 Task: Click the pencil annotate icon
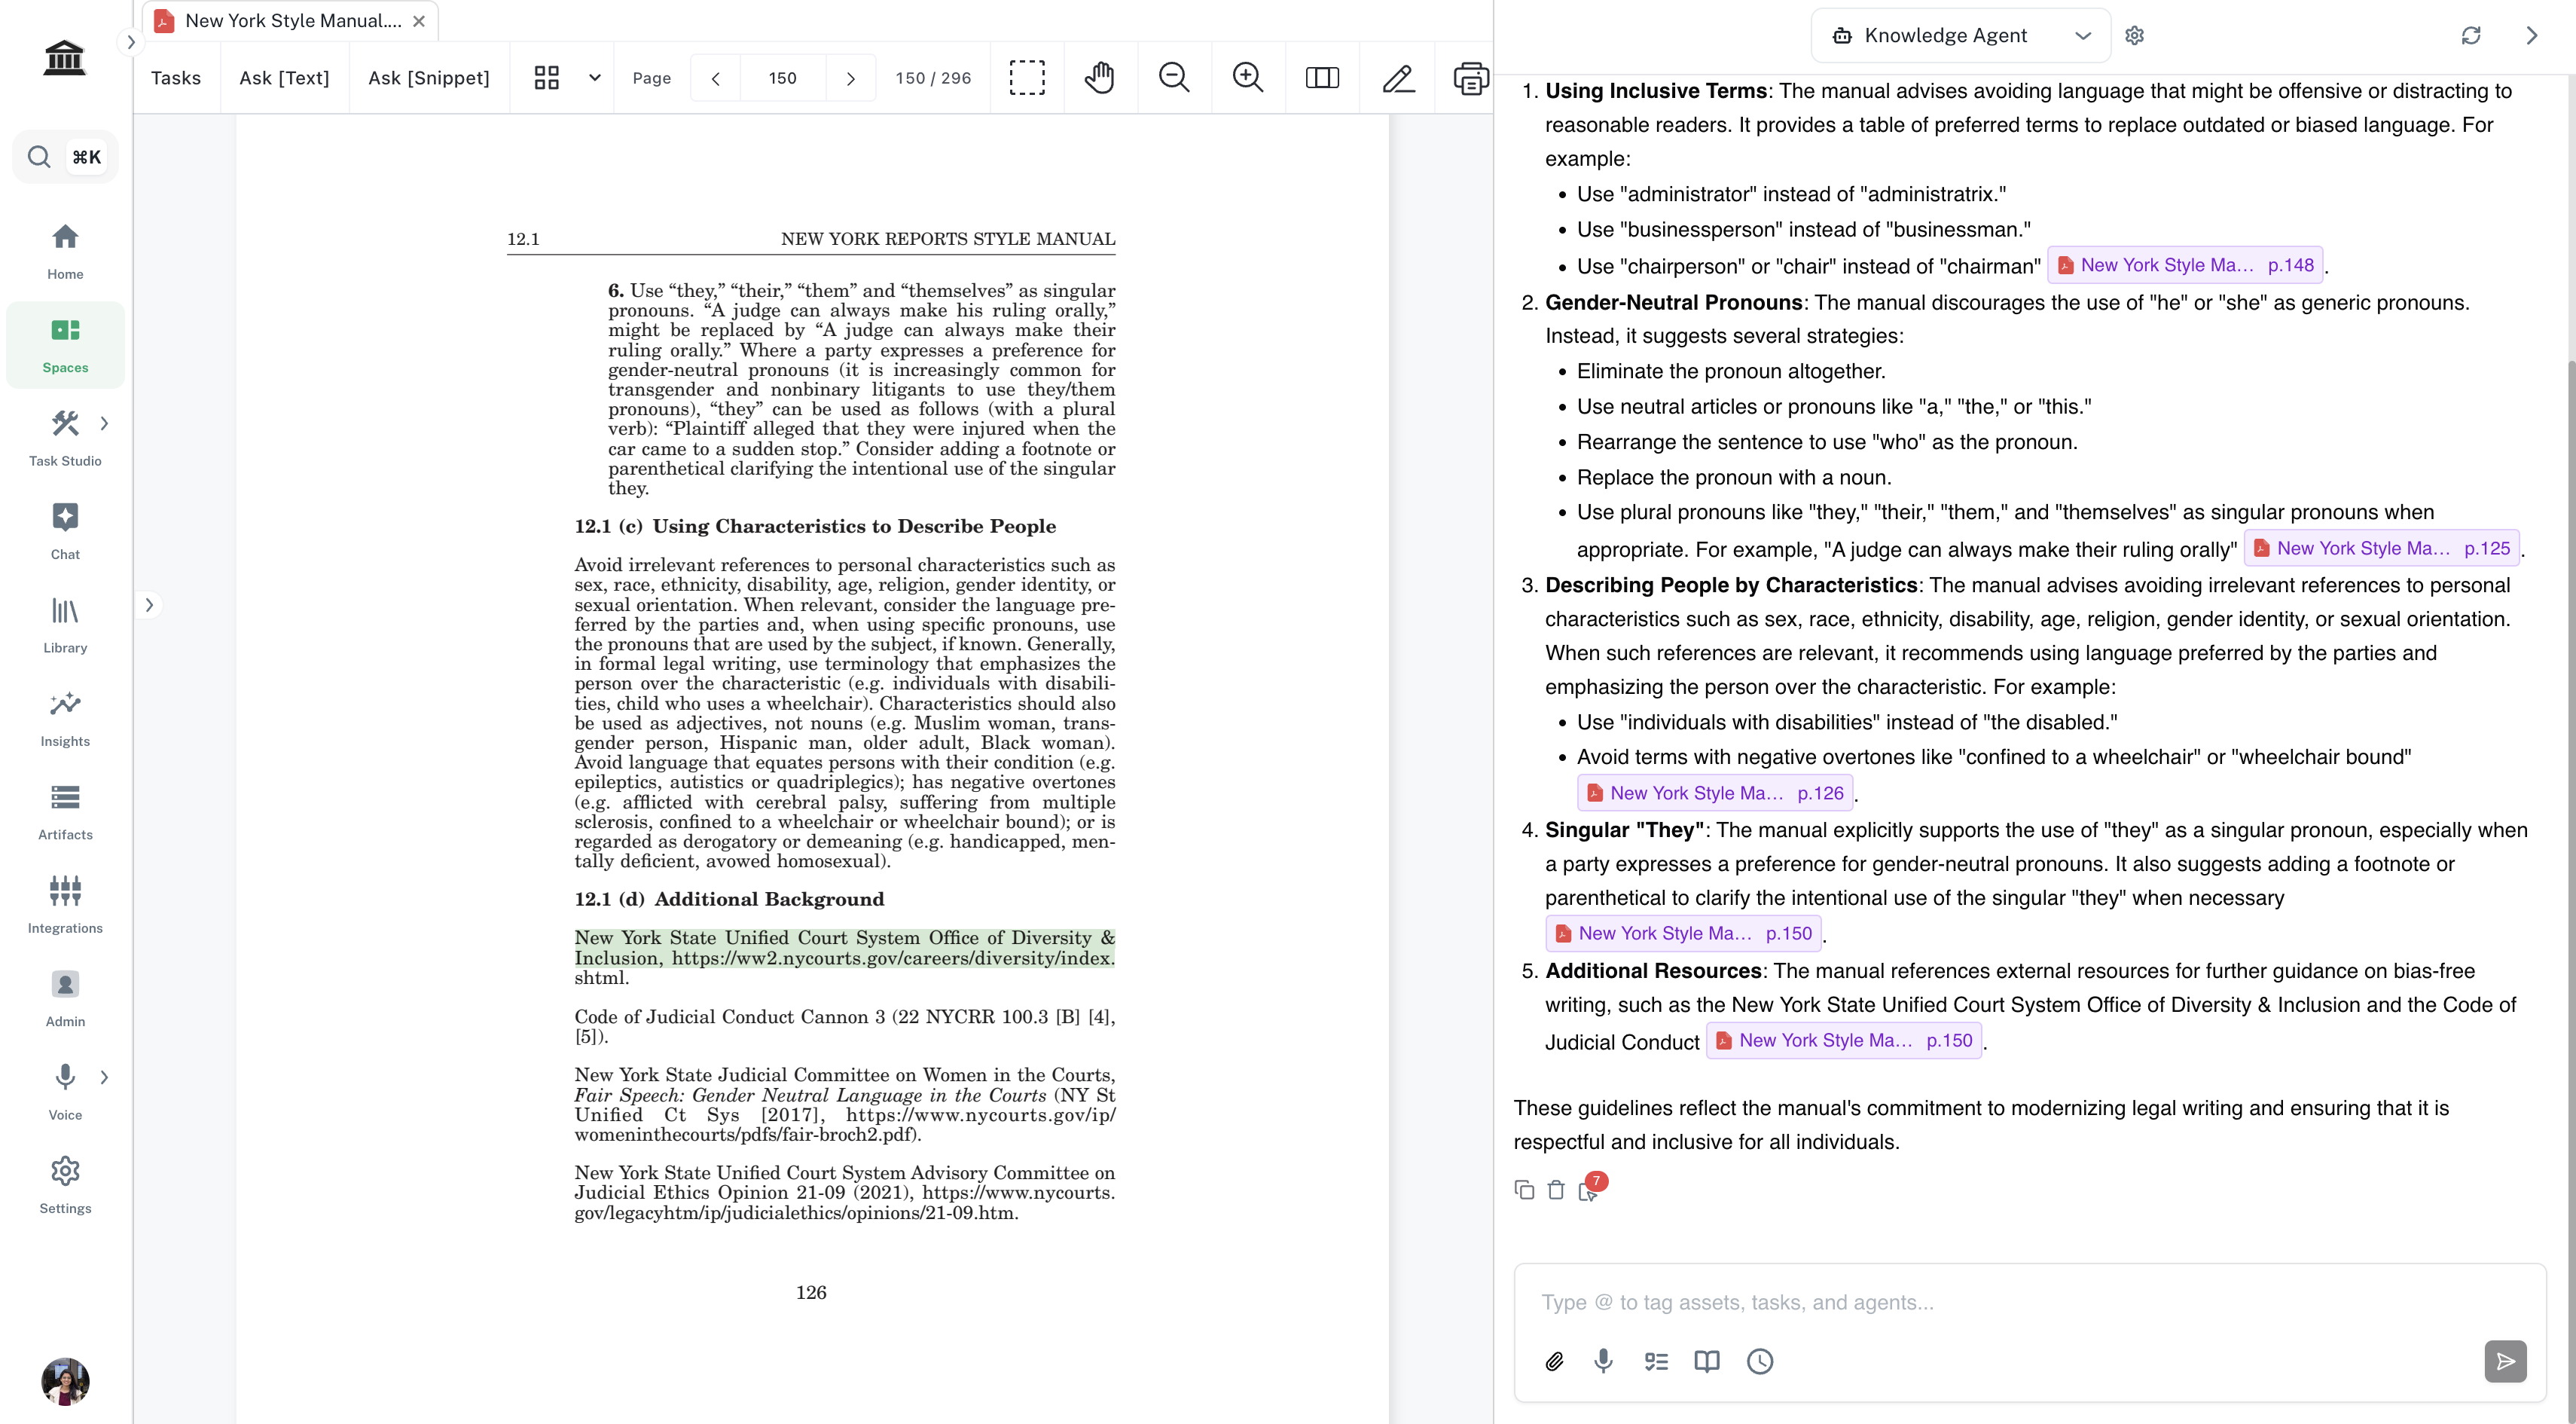click(1397, 77)
